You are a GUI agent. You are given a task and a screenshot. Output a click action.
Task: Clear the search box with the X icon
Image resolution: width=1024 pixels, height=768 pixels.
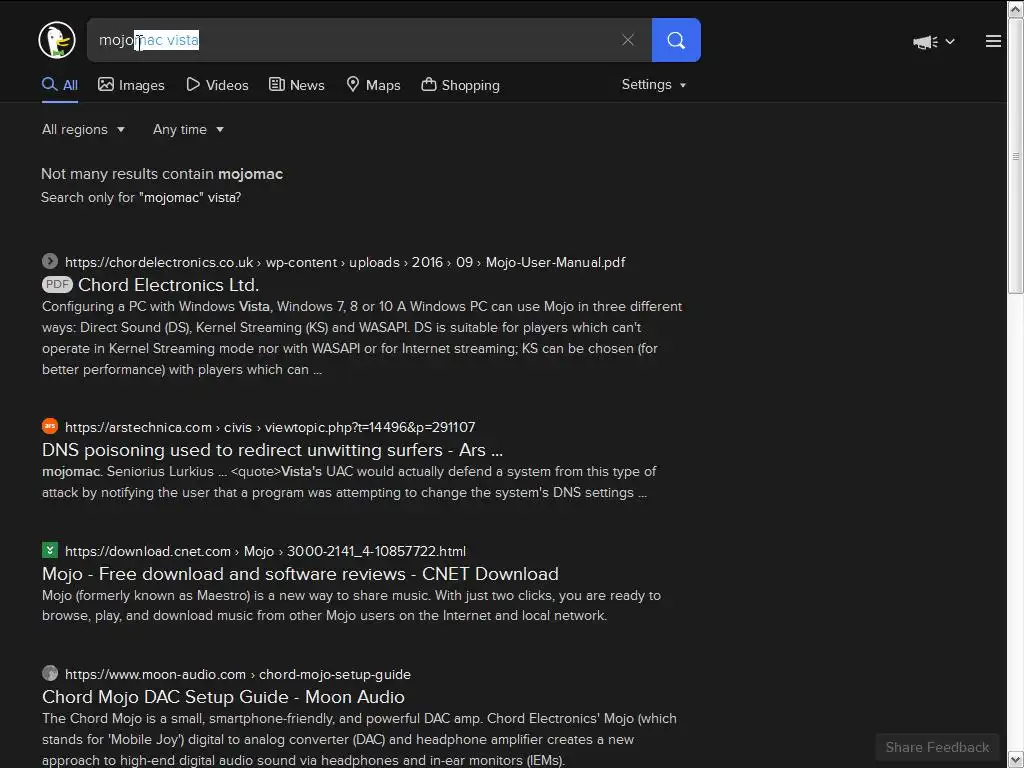click(x=628, y=40)
